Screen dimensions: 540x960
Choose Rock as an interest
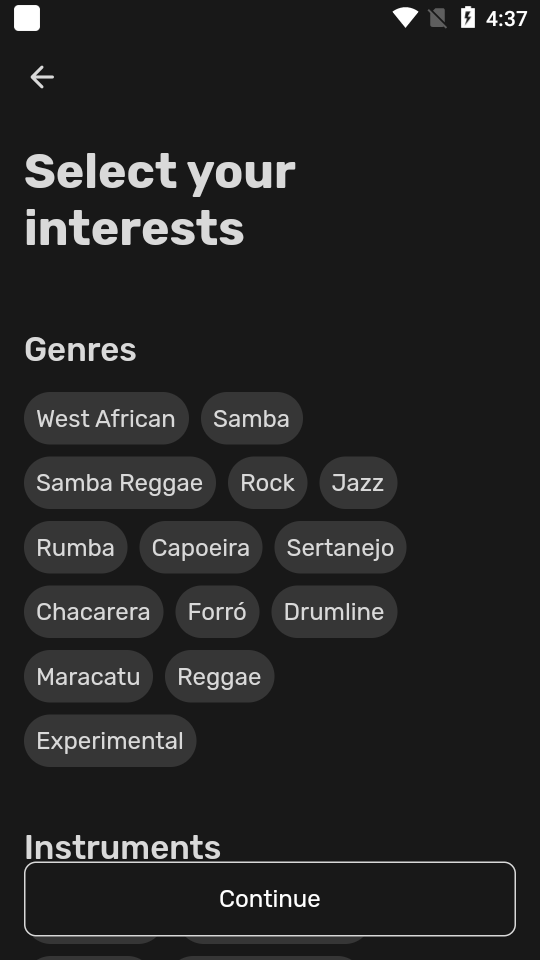tap(268, 483)
